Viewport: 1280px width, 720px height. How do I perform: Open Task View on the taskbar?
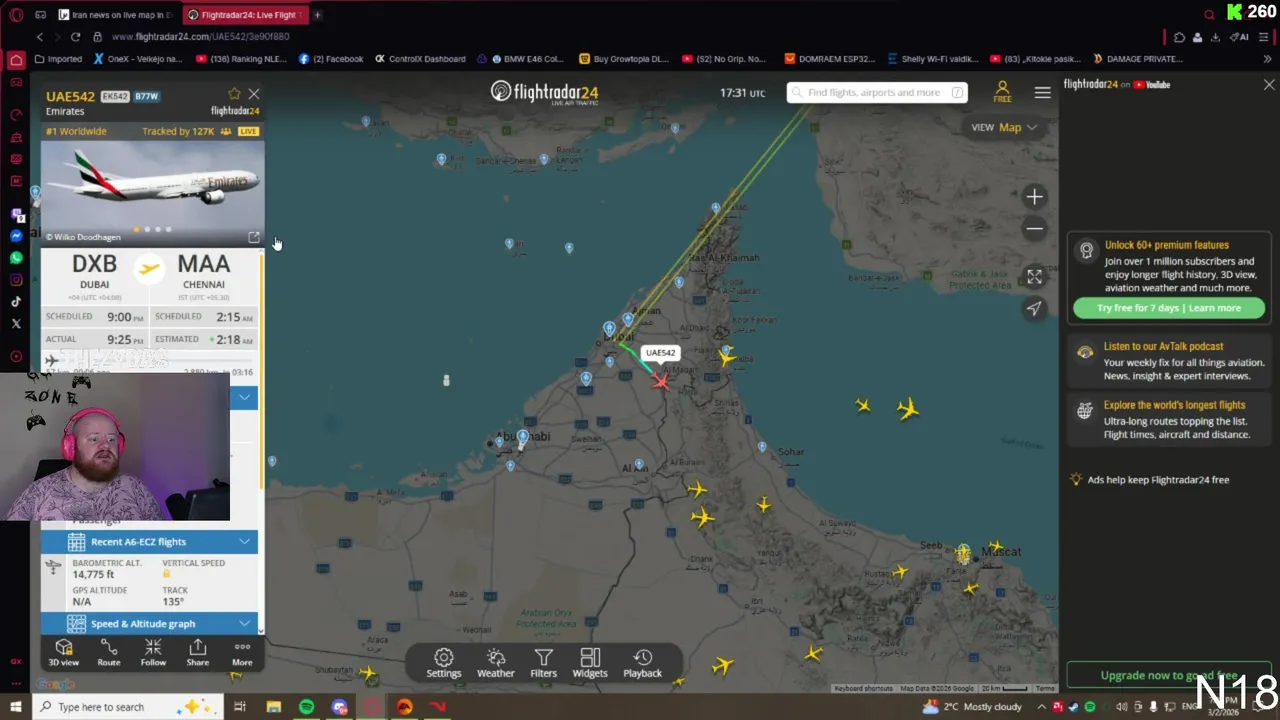(240, 707)
